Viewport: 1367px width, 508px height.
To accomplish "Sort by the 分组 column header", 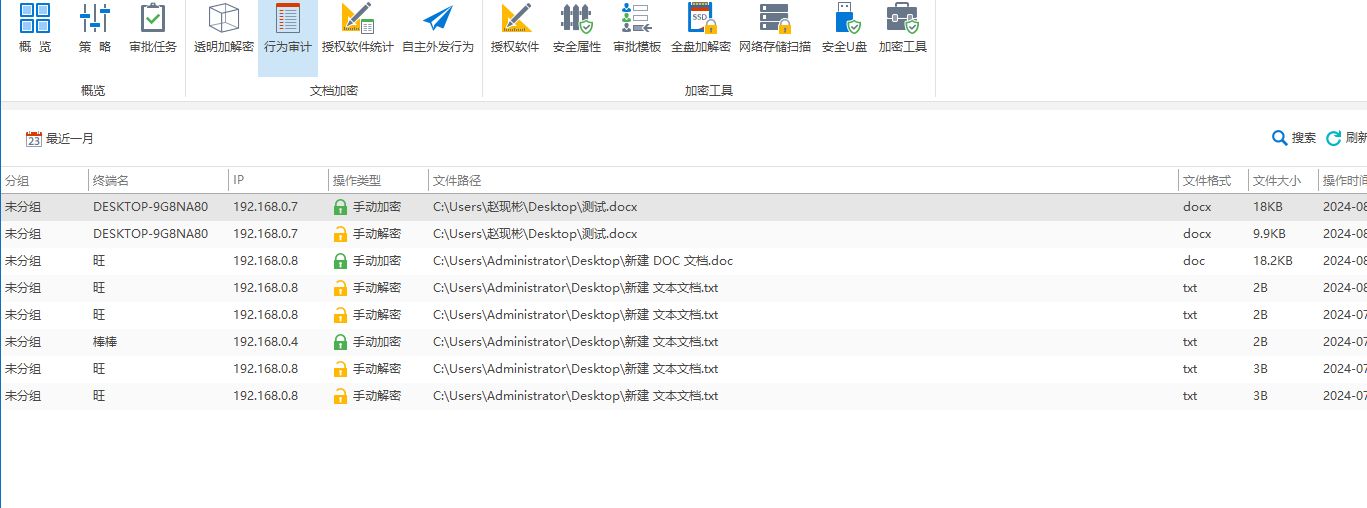I will (17, 181).
